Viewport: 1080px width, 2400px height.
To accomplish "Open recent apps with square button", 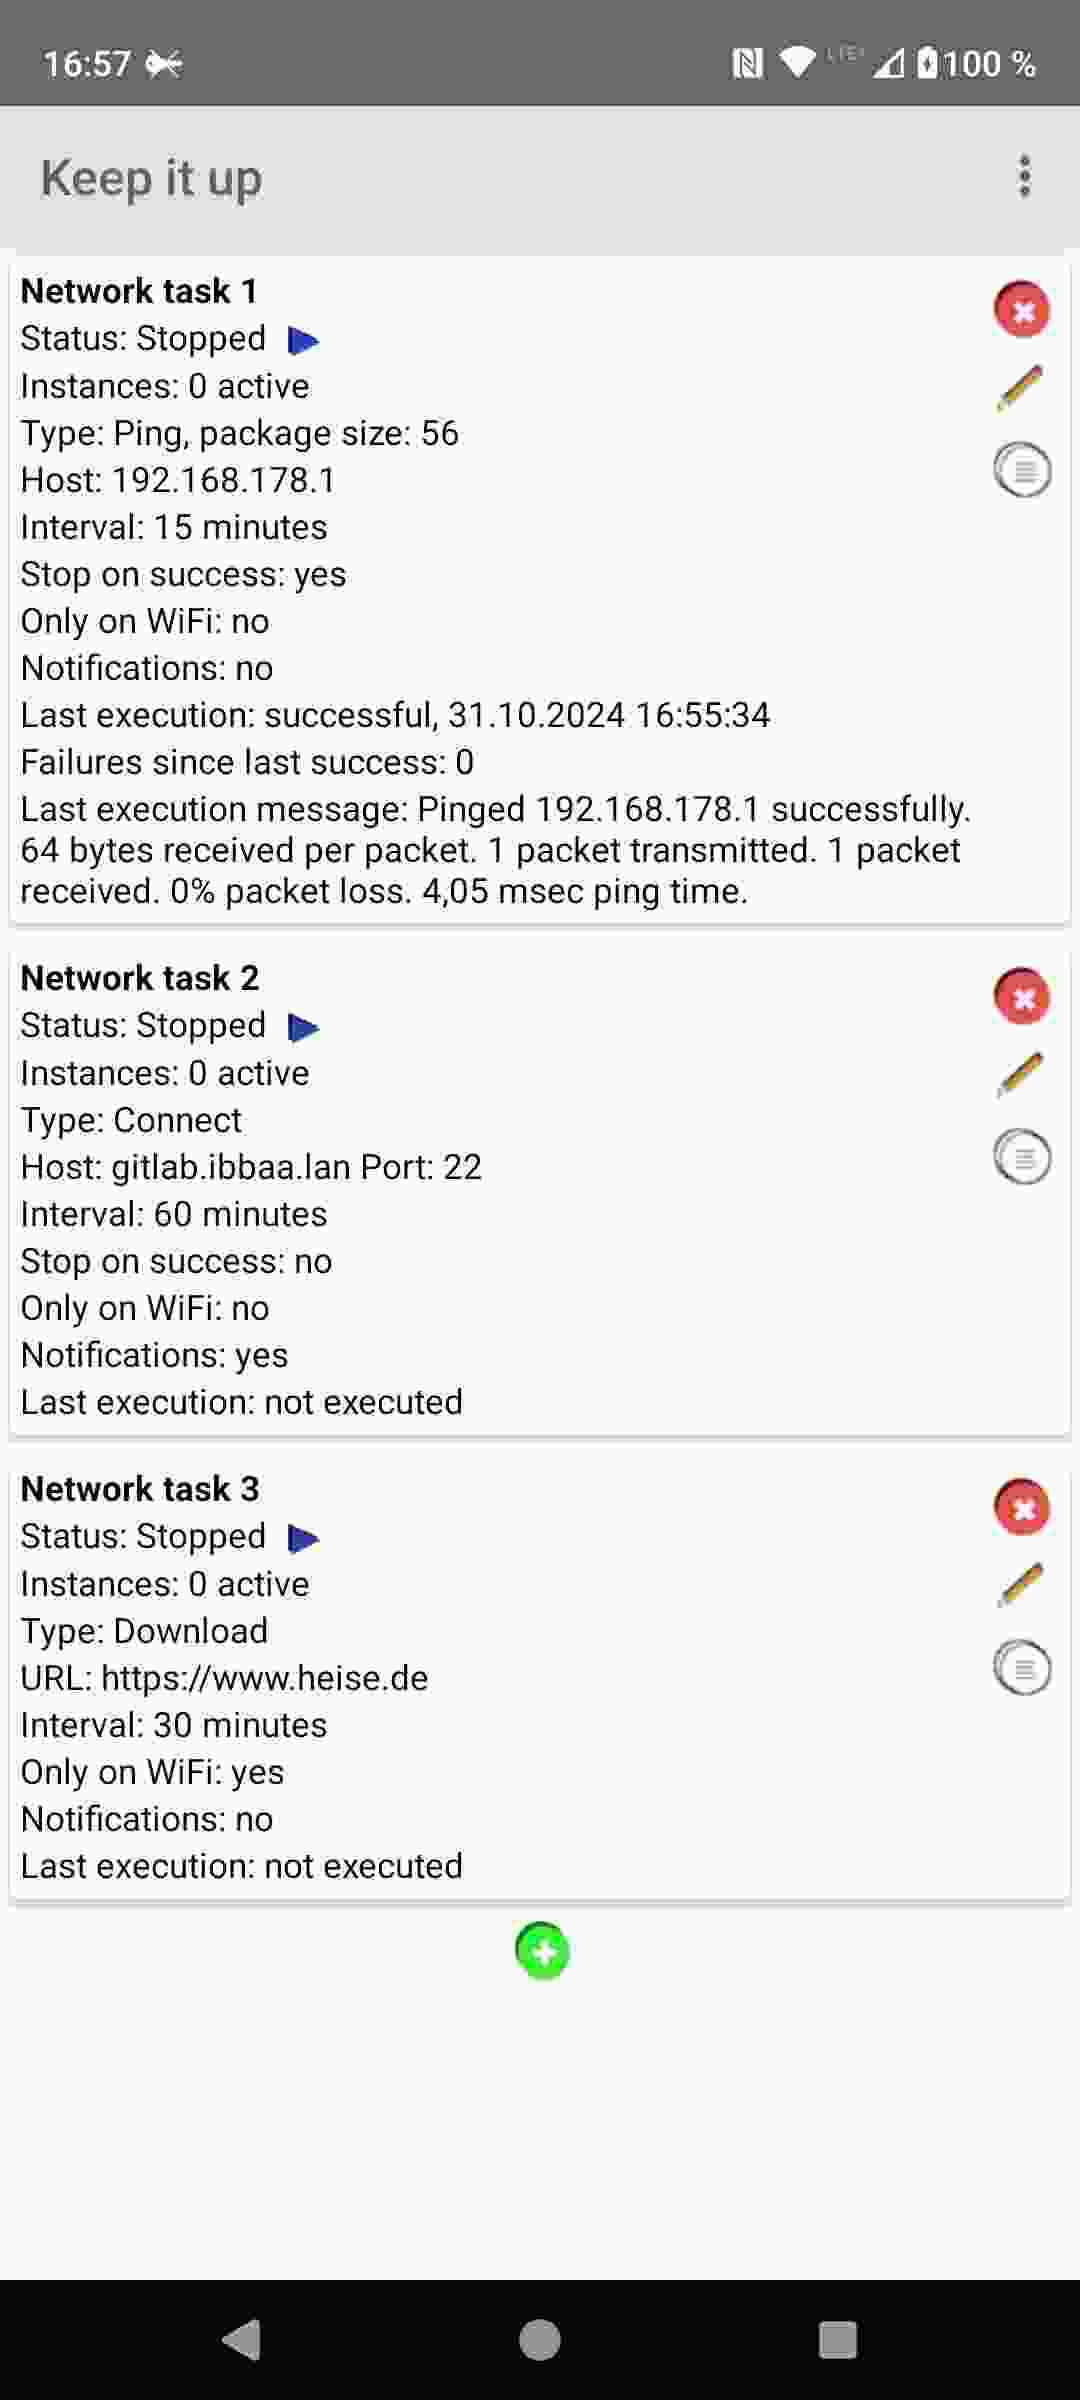I will (x=837, y=2340).
